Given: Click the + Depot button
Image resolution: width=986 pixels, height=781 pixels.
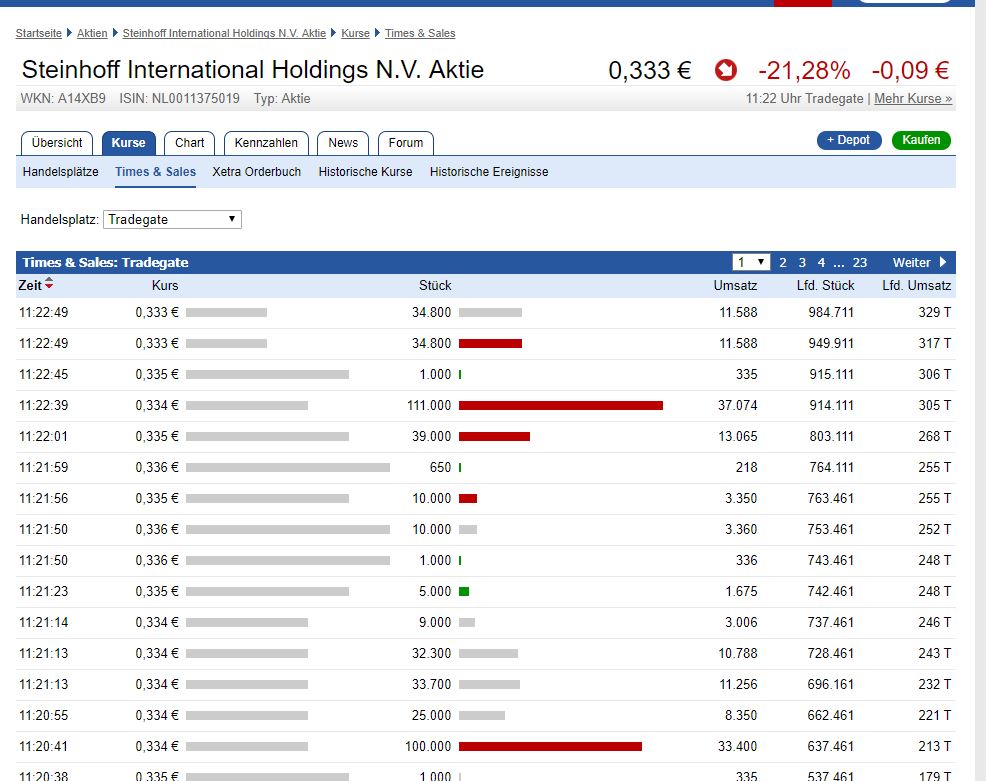Looking at the screenshot, I should pyautogui.click(x=849, y=140).
